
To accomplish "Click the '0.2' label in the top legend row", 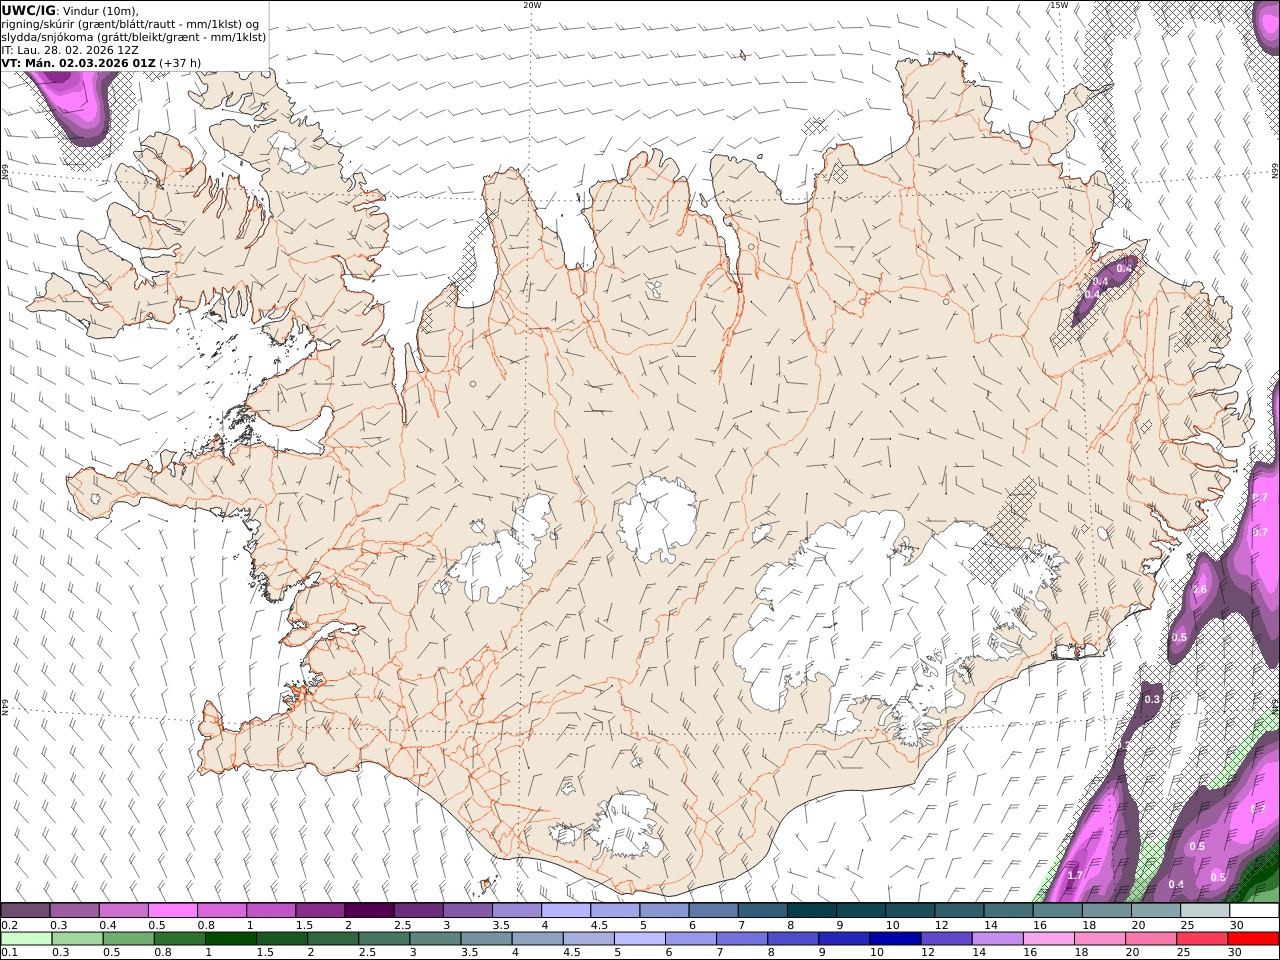I will [8, 925].
